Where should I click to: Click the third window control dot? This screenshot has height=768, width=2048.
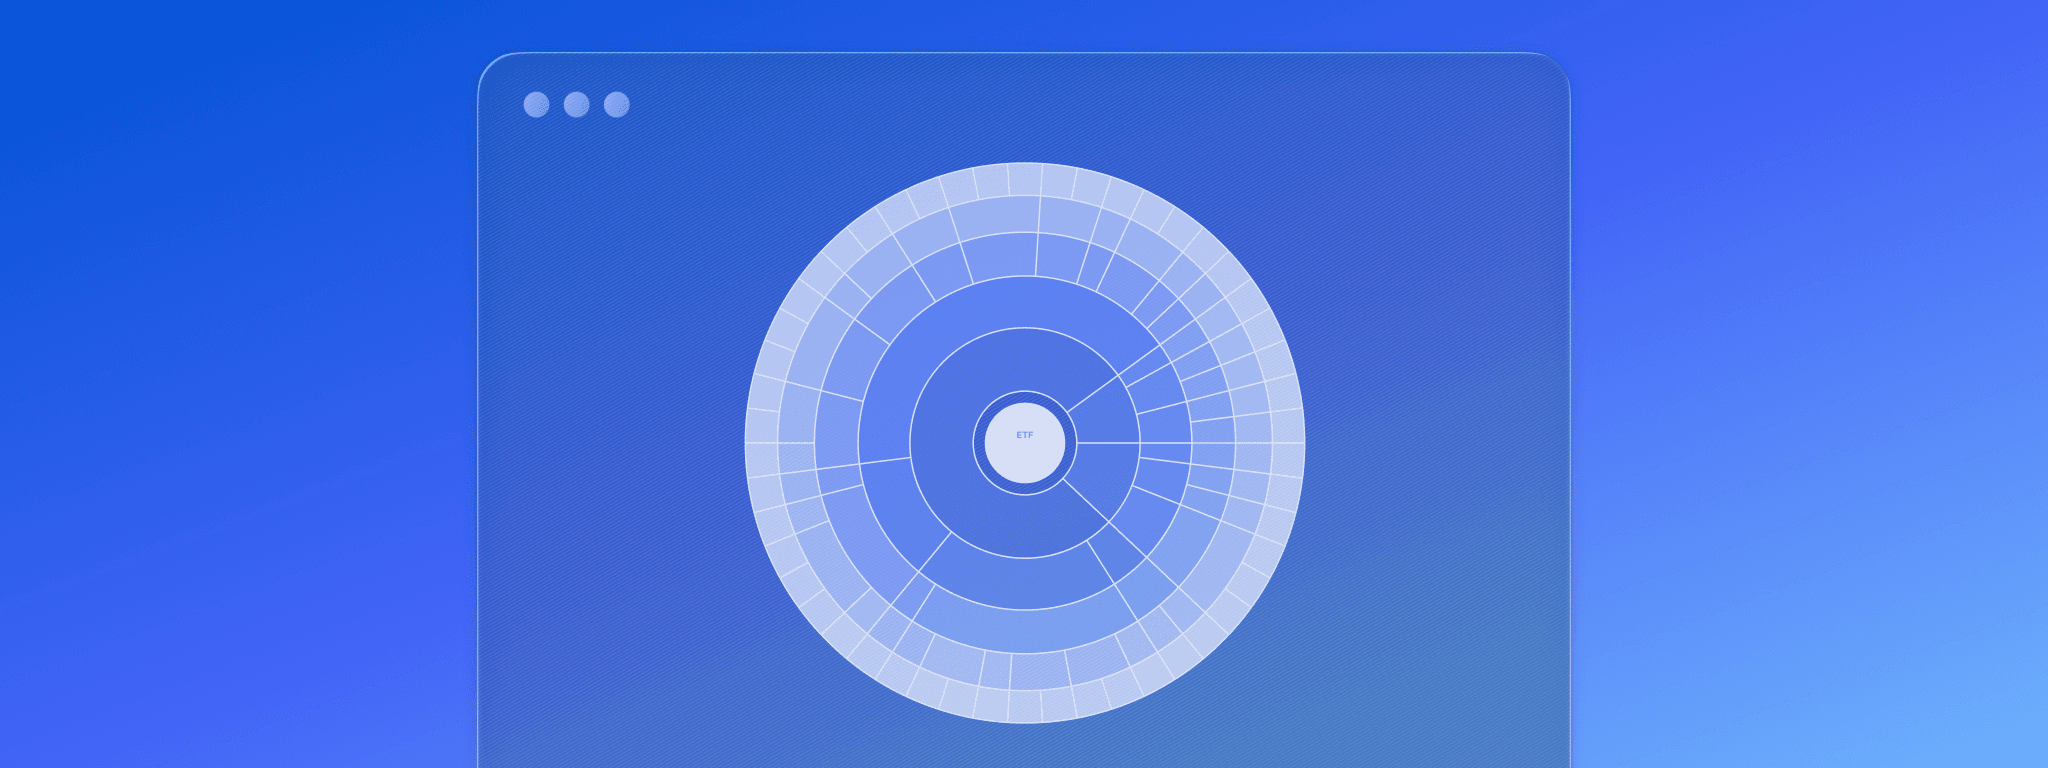[616, 105]
